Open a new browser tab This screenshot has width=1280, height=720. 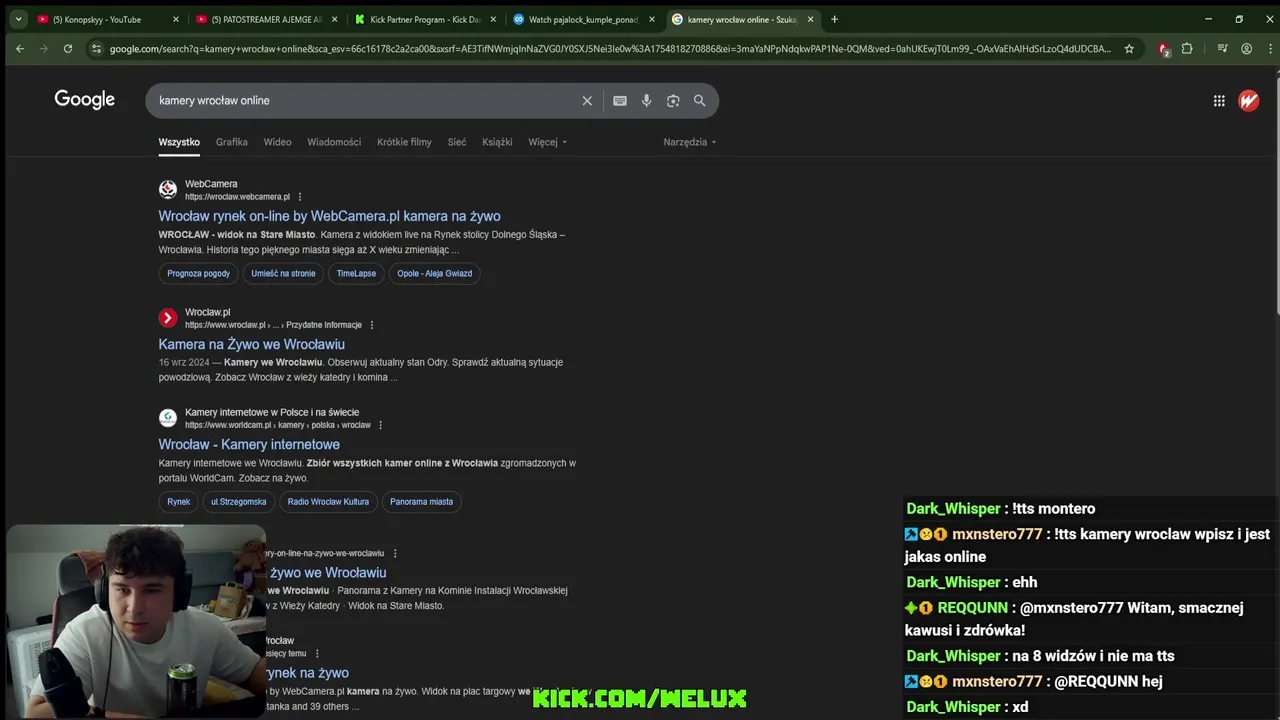(x=834, y=19)
